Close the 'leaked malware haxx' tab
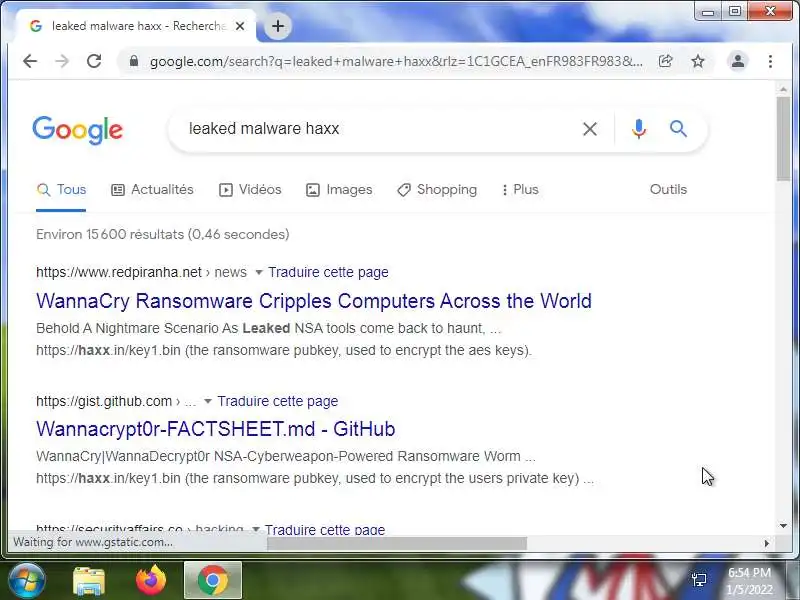This screenshot has width=800, height=600. point(240,26)
